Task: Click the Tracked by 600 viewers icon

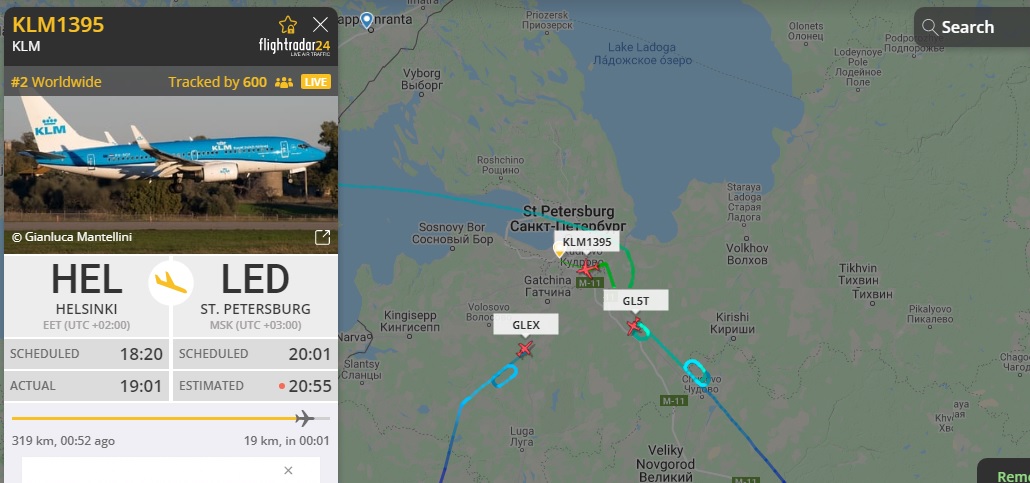Action: pyautogui.click(x=284, y=82)
